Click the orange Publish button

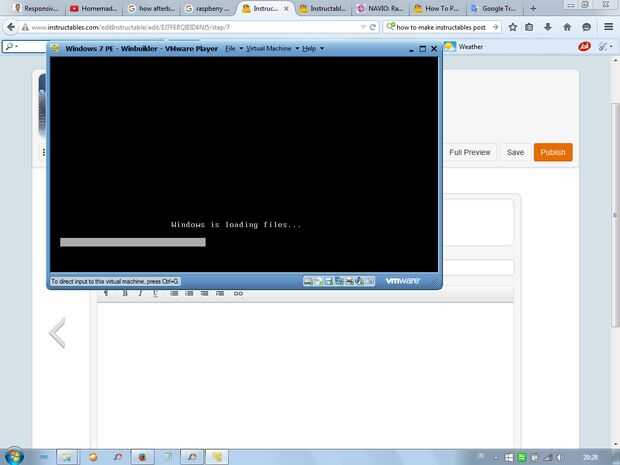(x=553, y=152)
